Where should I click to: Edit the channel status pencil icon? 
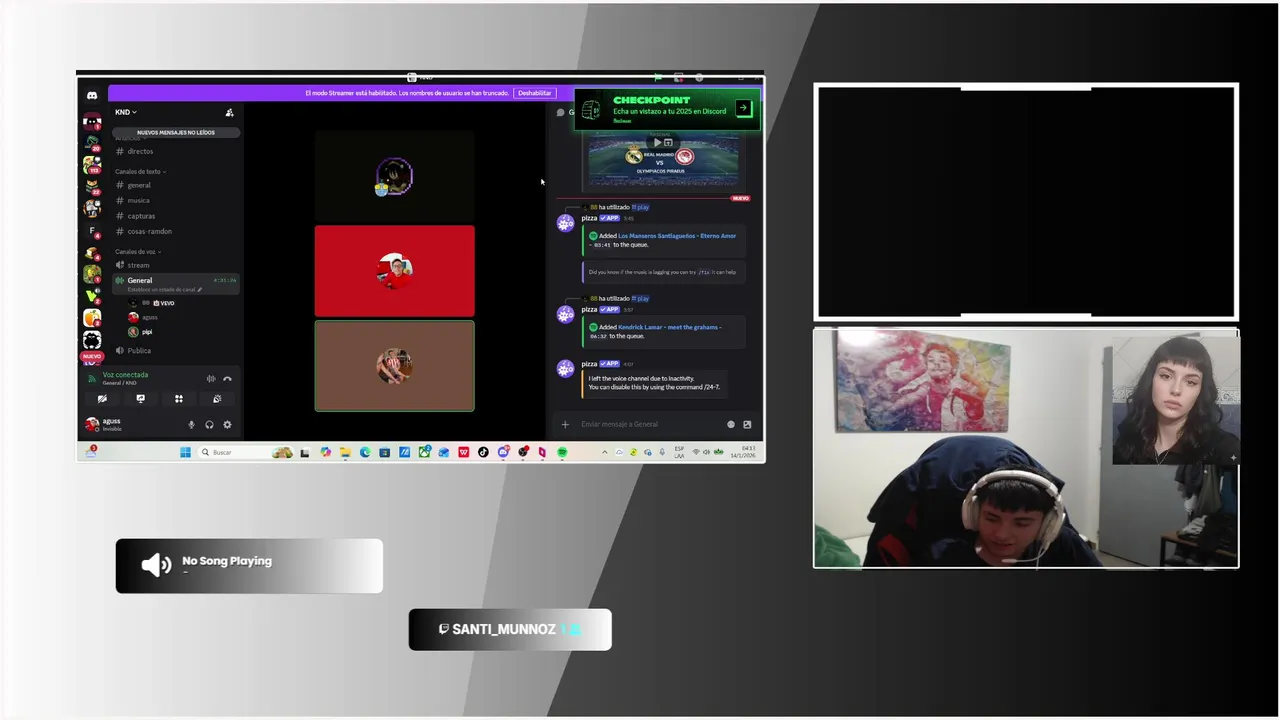(x=200, y=290)
